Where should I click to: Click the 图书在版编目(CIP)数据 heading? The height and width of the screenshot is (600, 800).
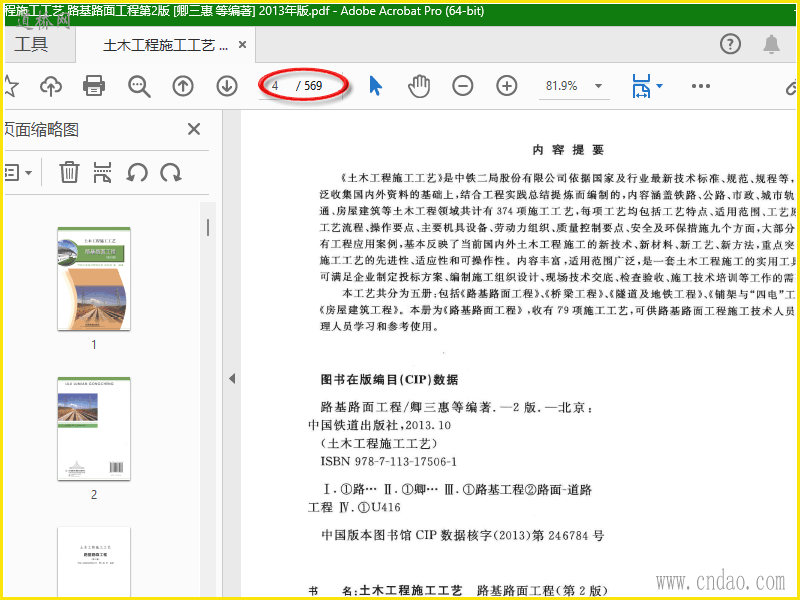(389, 380)
